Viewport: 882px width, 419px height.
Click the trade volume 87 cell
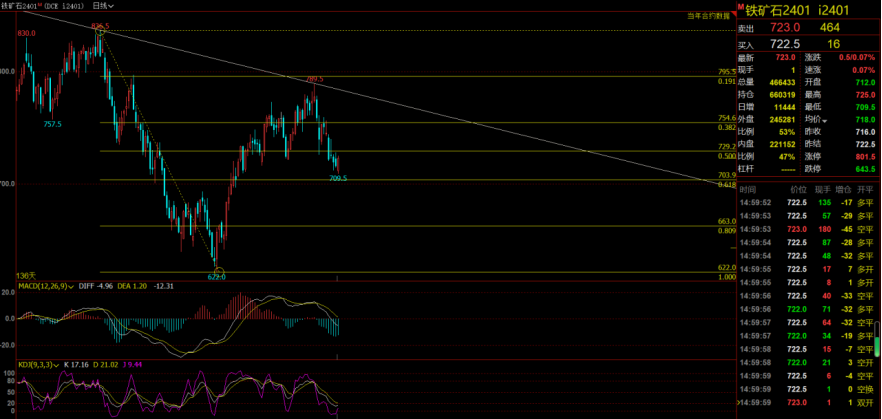(826, 242)
